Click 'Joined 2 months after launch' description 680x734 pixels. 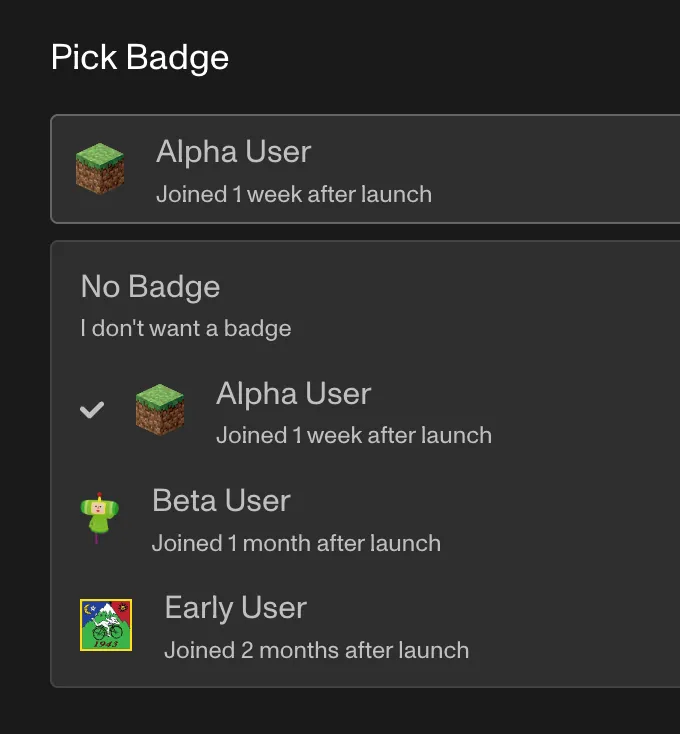(x=316, y=651)
